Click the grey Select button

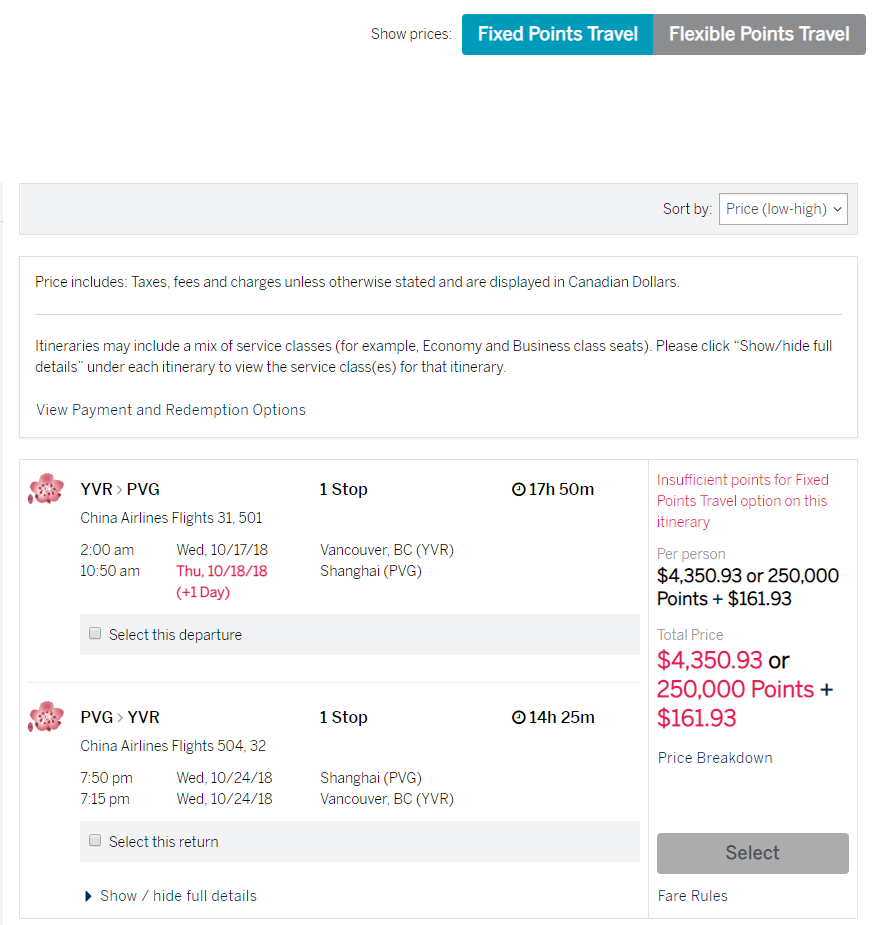pos(753,853)
